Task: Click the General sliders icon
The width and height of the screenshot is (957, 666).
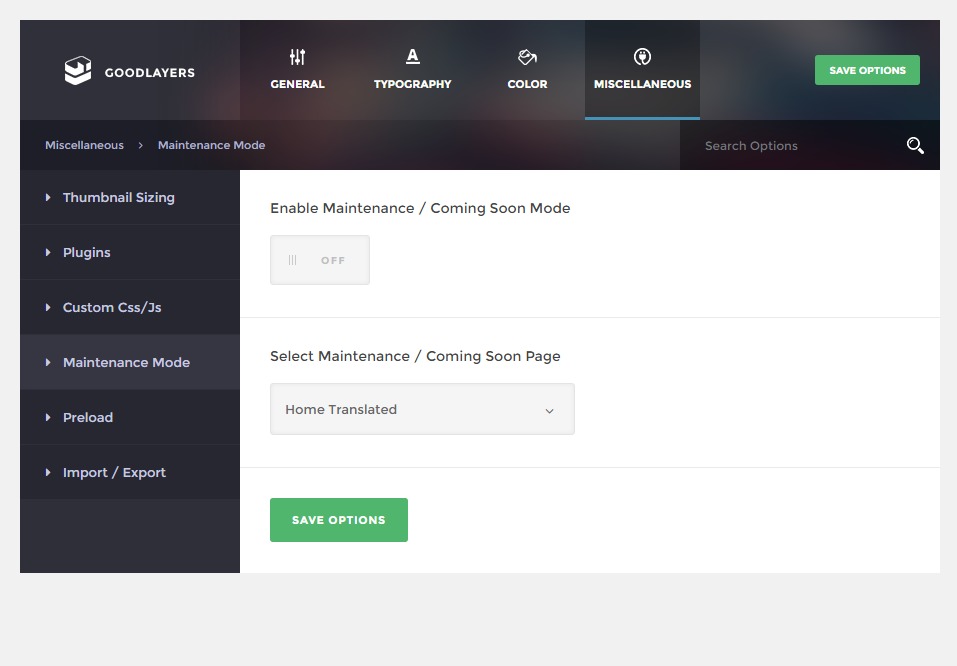Action: 297,57
